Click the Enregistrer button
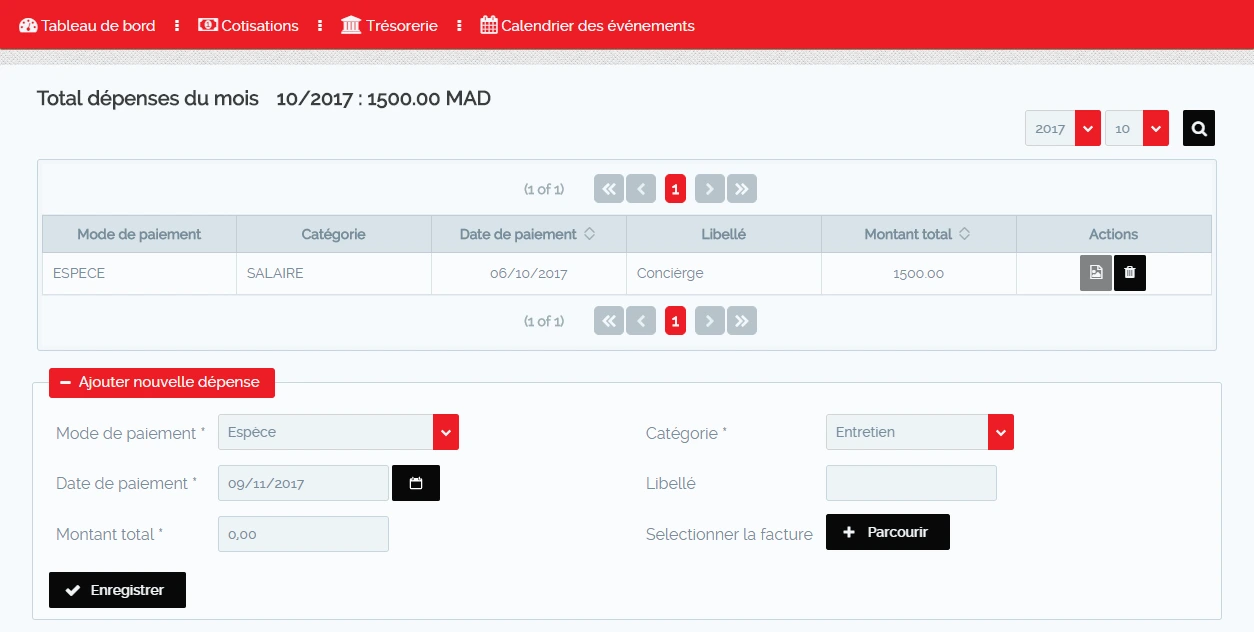The height and width of the screenshot is (632, 1254). [x=117, y=590]
